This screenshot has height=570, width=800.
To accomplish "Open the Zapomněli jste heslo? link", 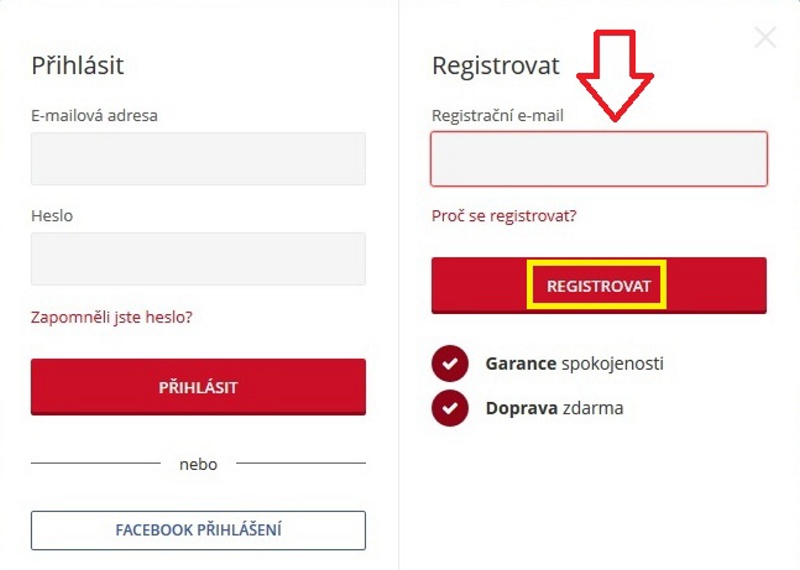I will coord(112,317).
